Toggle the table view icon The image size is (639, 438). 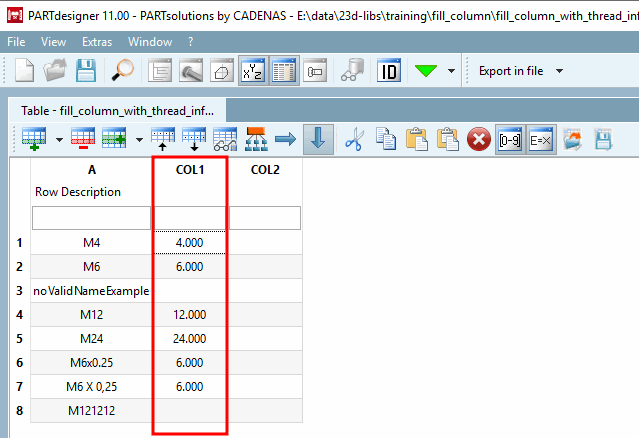pos(284,70)
